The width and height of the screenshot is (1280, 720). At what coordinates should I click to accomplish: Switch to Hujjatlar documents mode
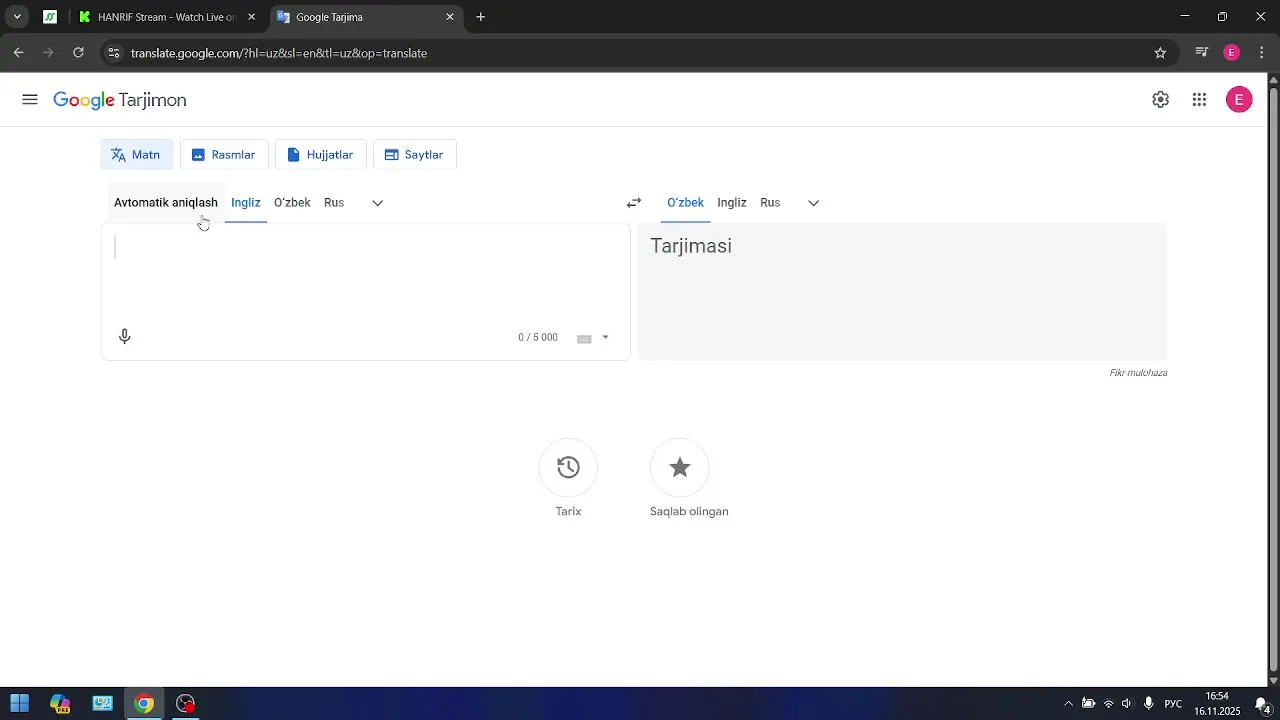tap(320, 155)
